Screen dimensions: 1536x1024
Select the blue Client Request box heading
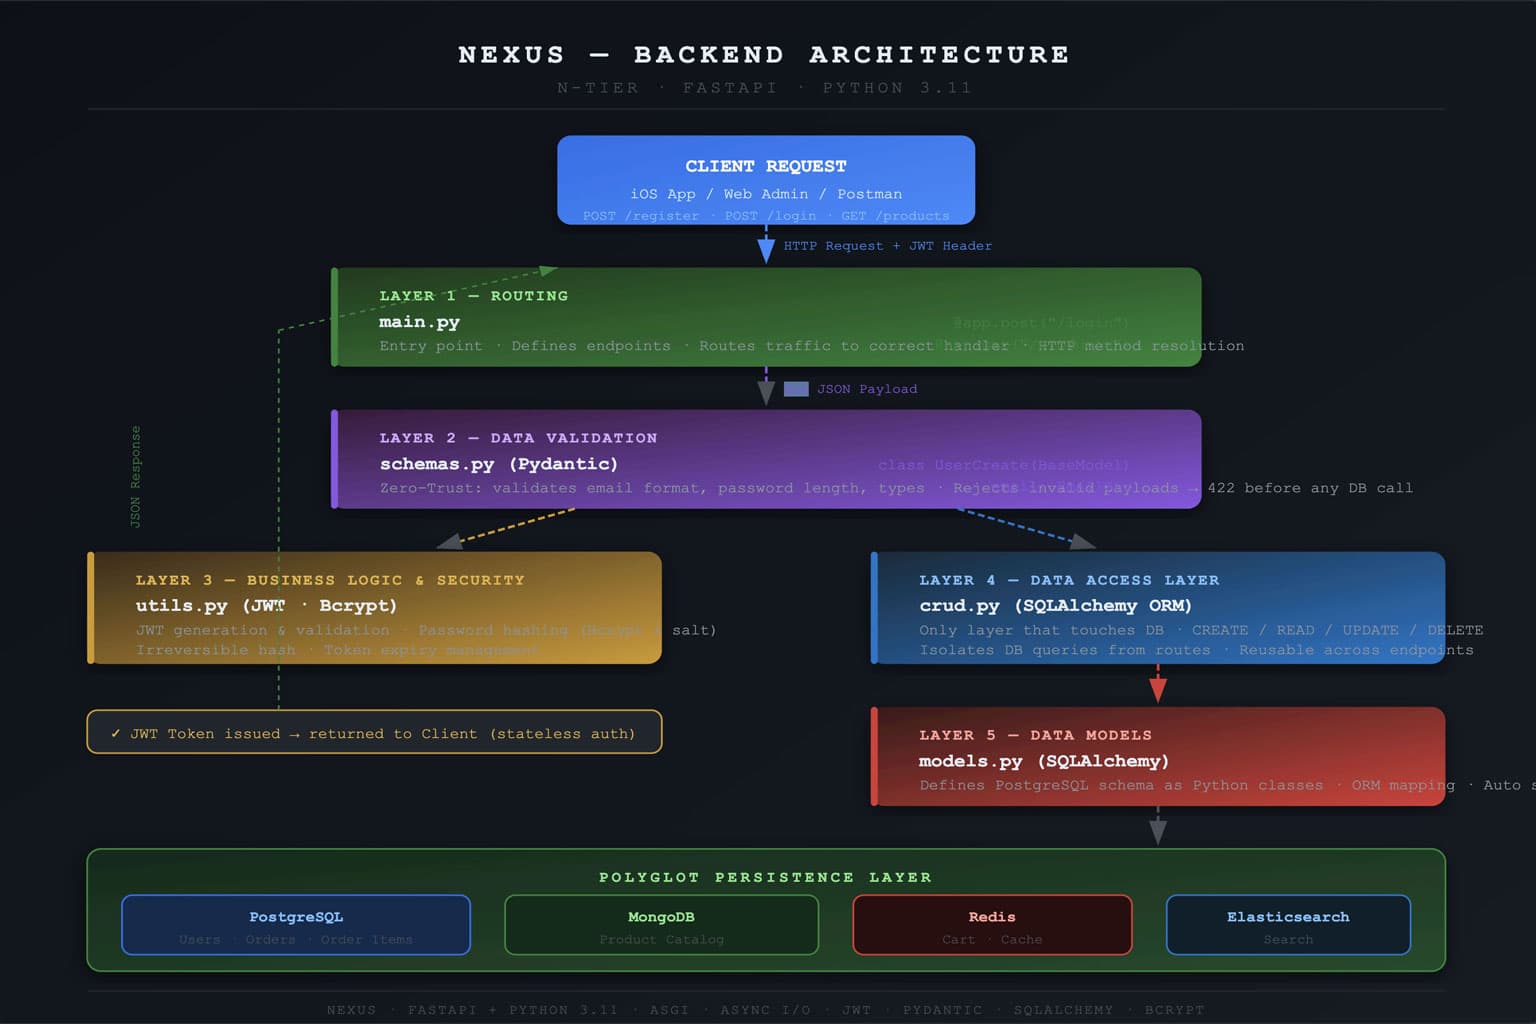click(766, 166)
